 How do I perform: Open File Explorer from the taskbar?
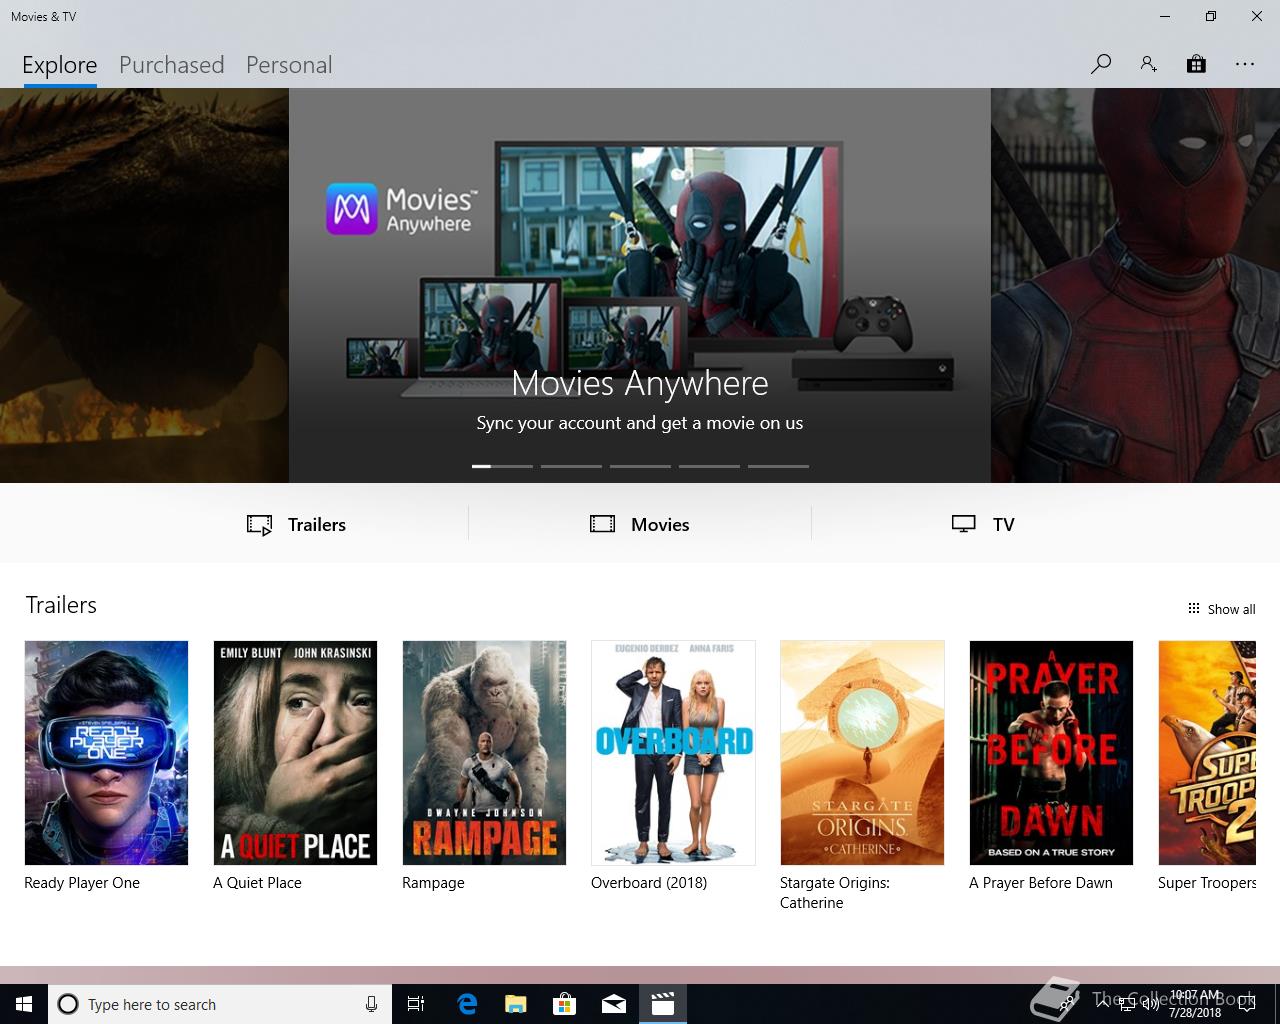516,1004
